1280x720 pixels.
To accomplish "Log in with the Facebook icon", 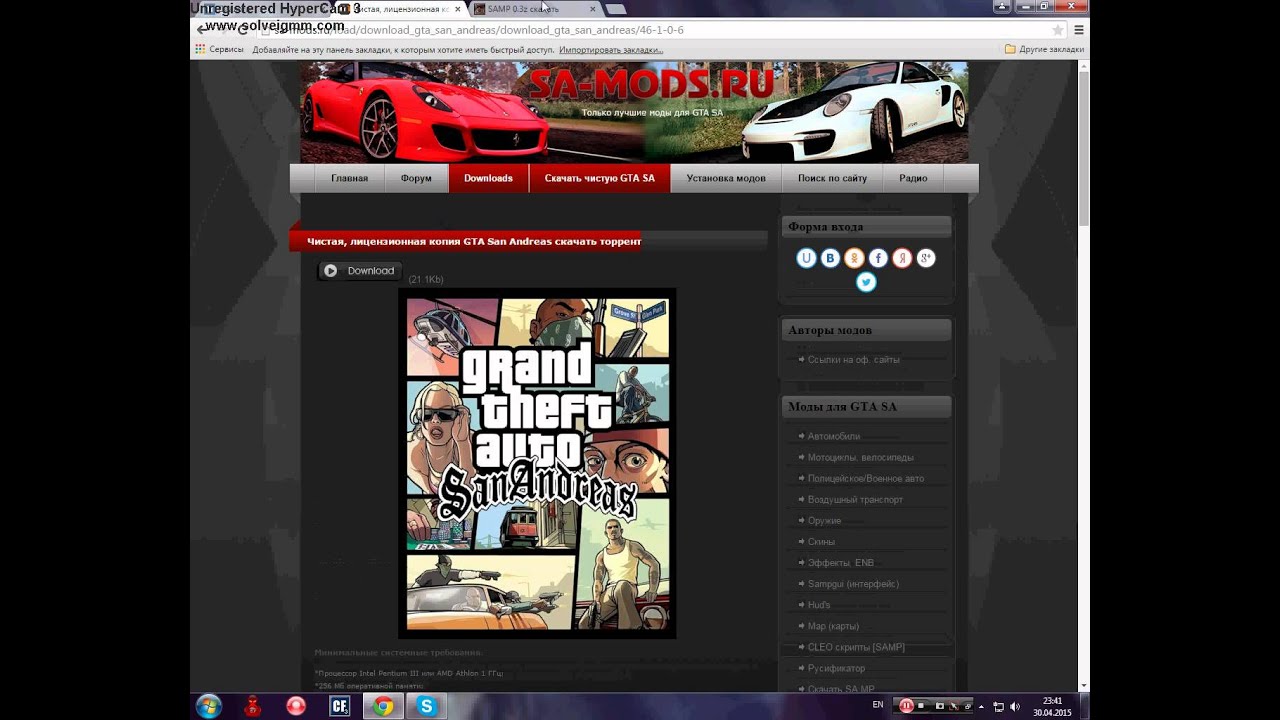I will point(878,258).
